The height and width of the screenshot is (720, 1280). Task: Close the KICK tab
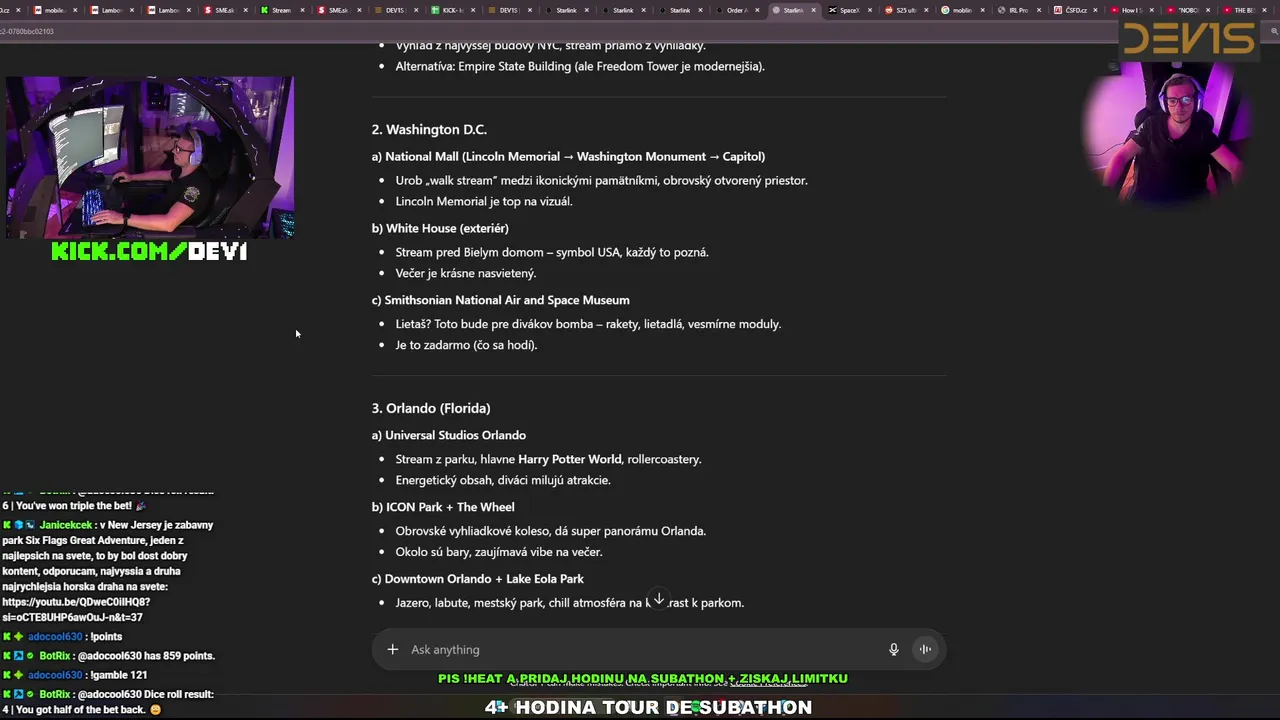point(472,10)
